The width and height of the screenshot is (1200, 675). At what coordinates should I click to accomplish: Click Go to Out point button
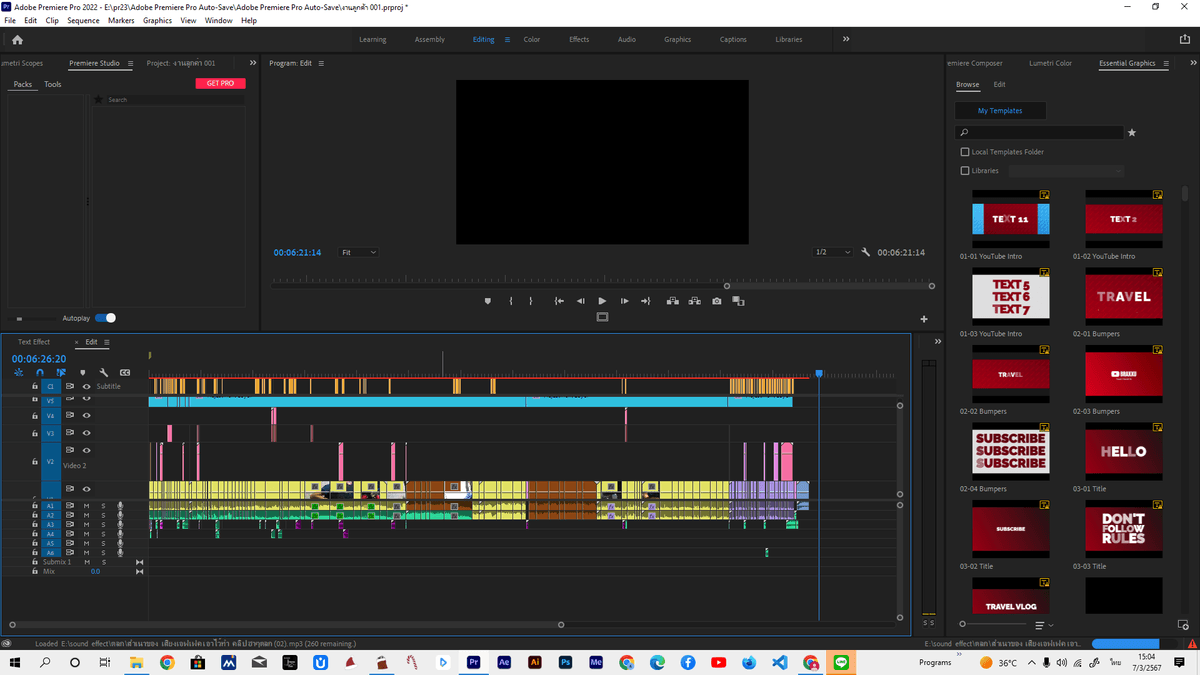(646, 301)
